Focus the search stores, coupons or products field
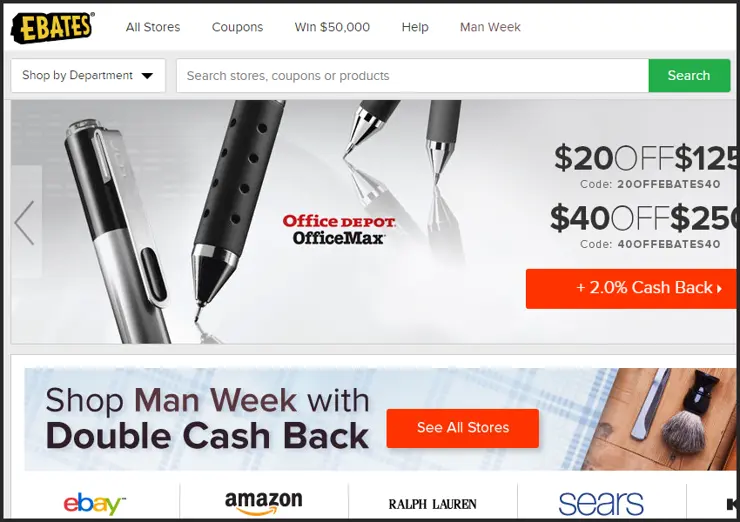 coord(412,76)
